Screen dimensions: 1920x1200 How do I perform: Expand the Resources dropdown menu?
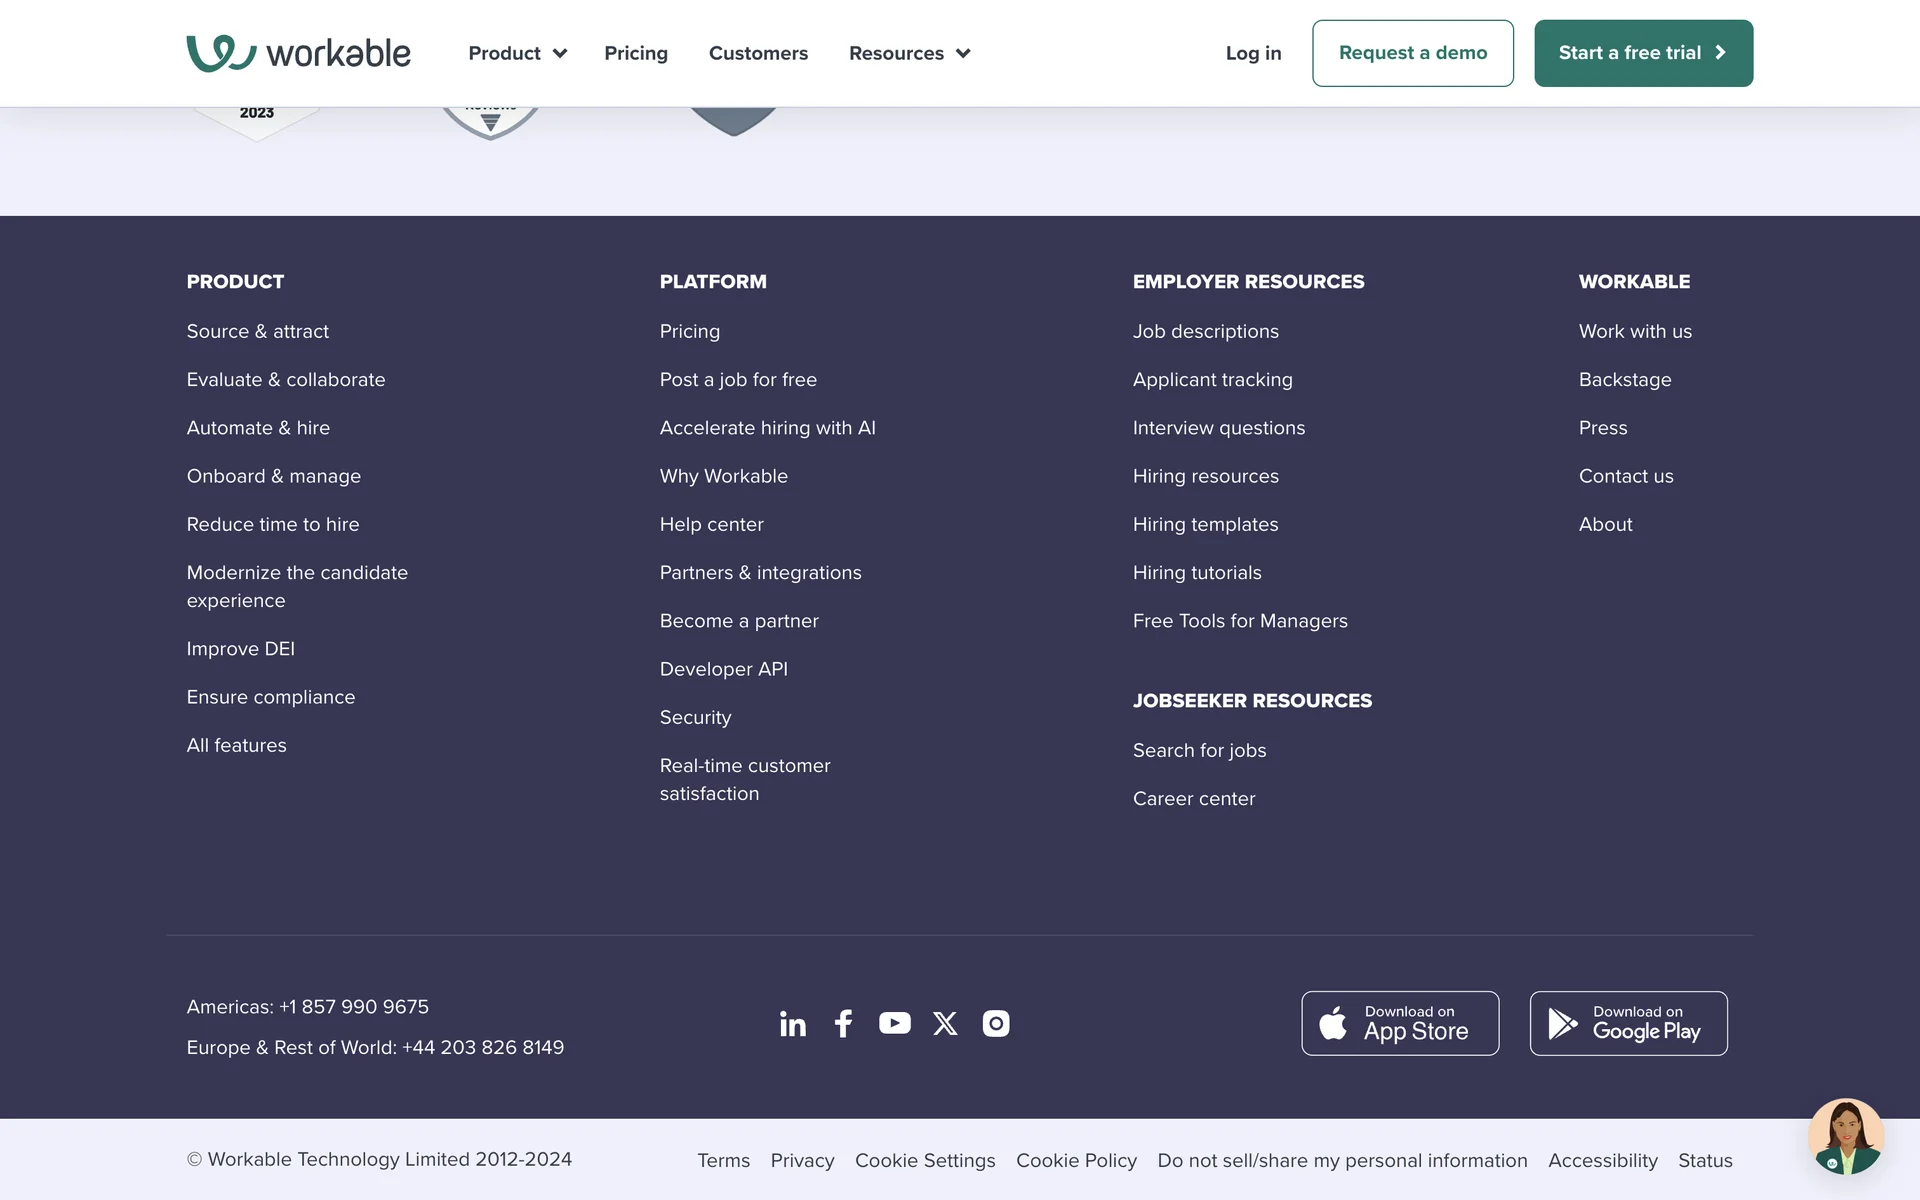pos(909,53)
